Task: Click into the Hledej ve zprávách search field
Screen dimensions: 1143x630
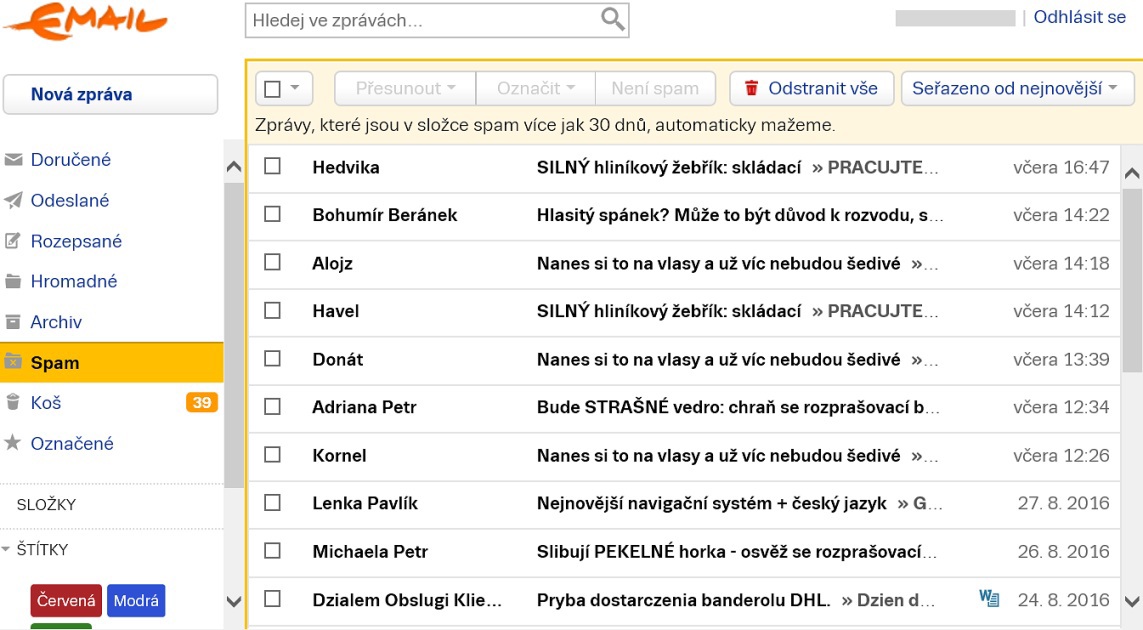Action: [420, 20]
